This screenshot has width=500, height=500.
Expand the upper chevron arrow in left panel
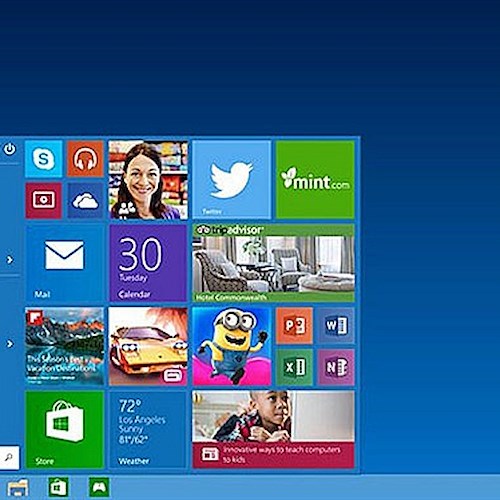pos(10,259)
